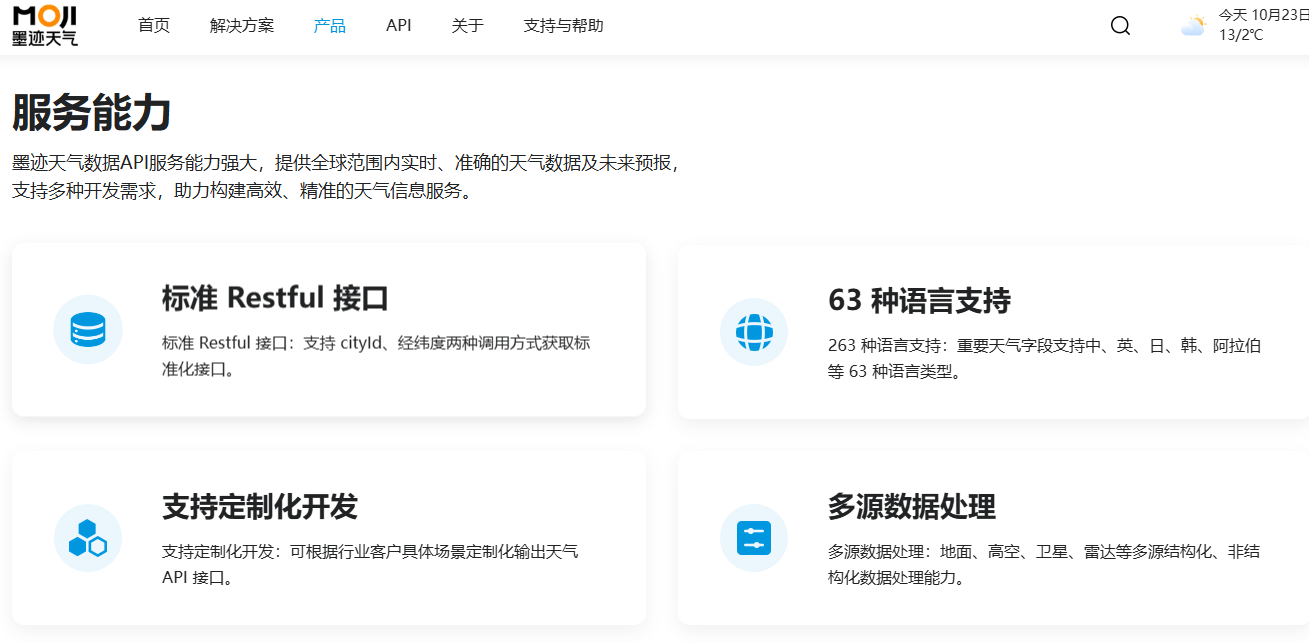
Task: Select the 多源数据处理 card title
Action: pos(911,507)
